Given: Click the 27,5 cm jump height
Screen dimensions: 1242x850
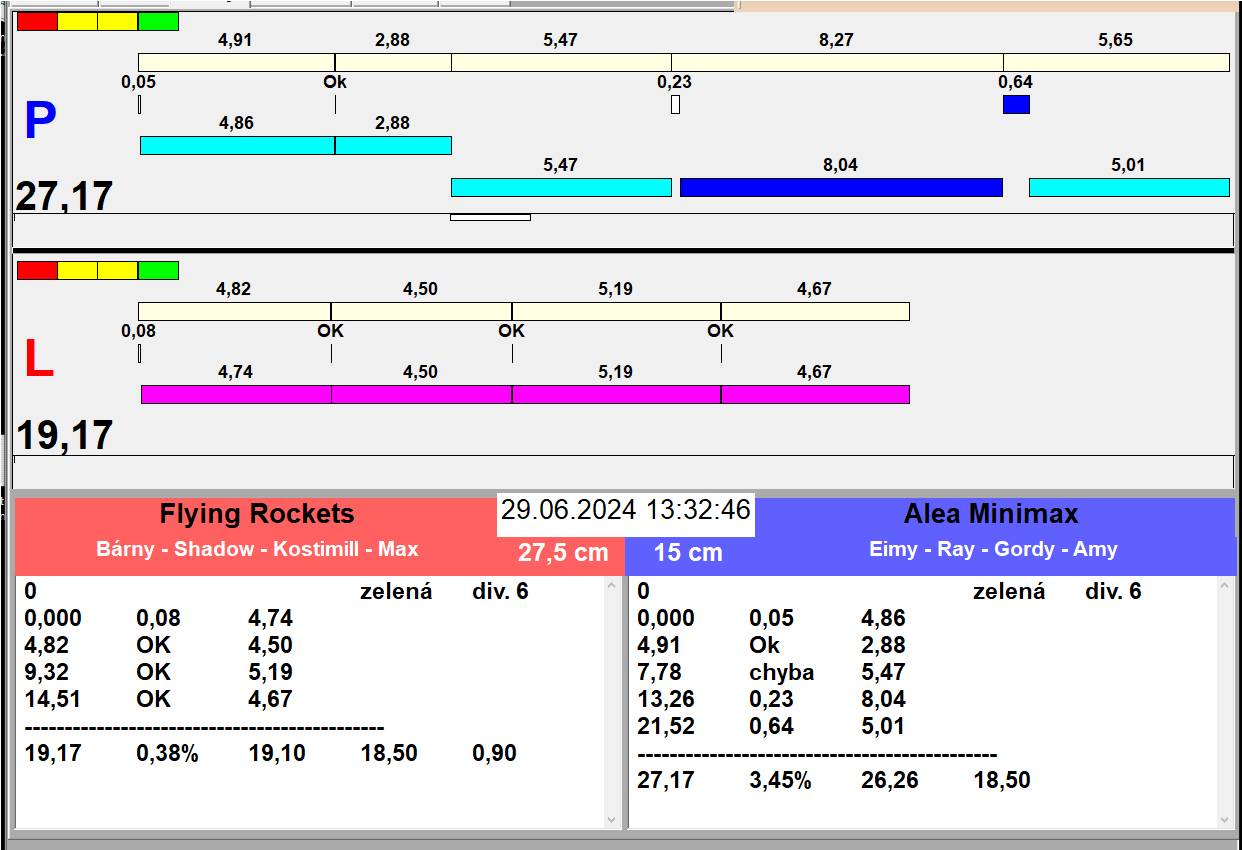Looking at the screenshot, I should tap(563, 552).
